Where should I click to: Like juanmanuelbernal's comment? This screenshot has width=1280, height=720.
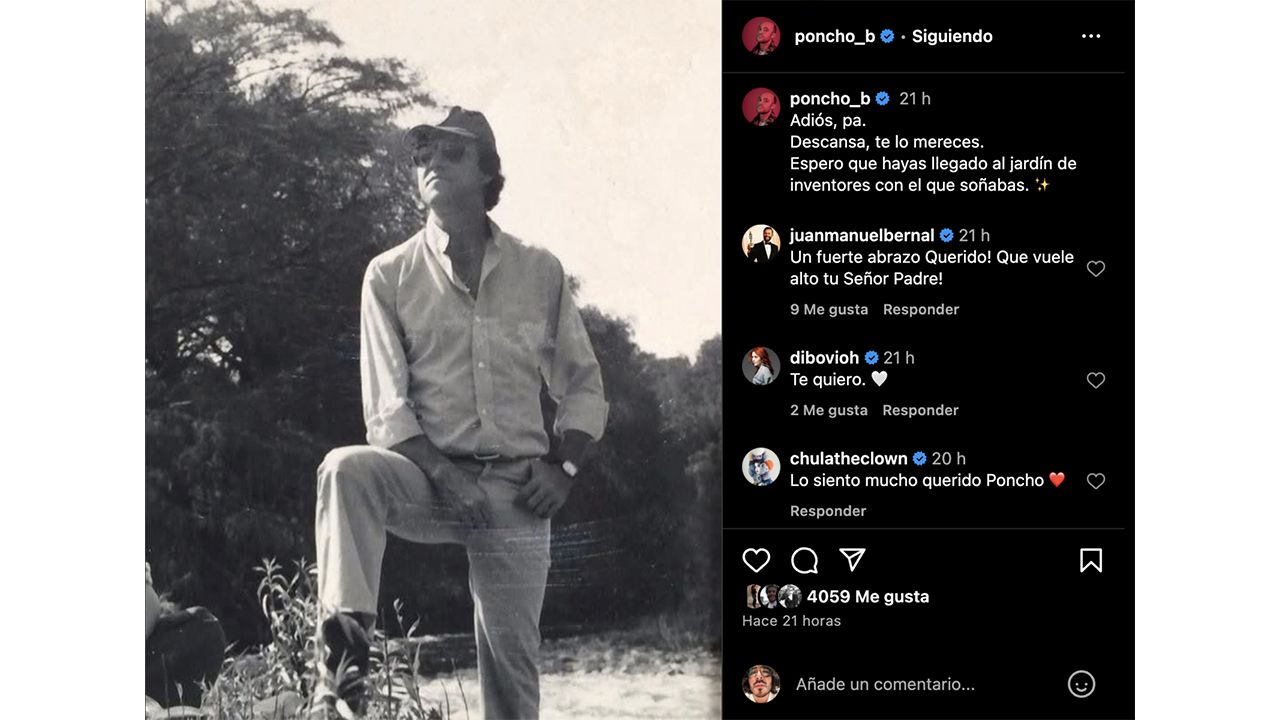(x=1096, y=269)
